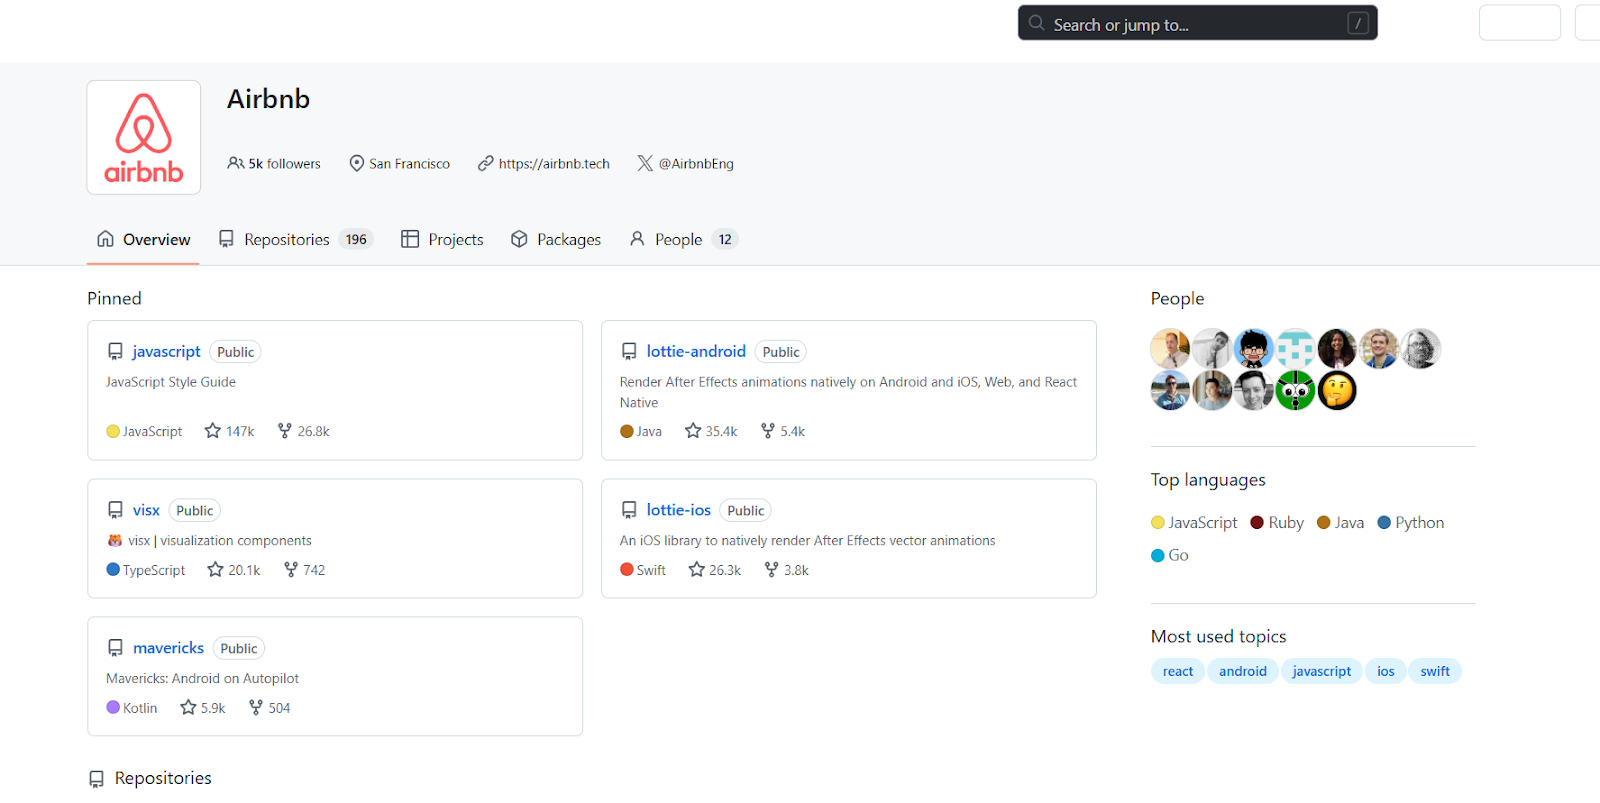Click the fork icon showing 504
The width and height of the screenshot is (1600, 803).
point(256,708)
